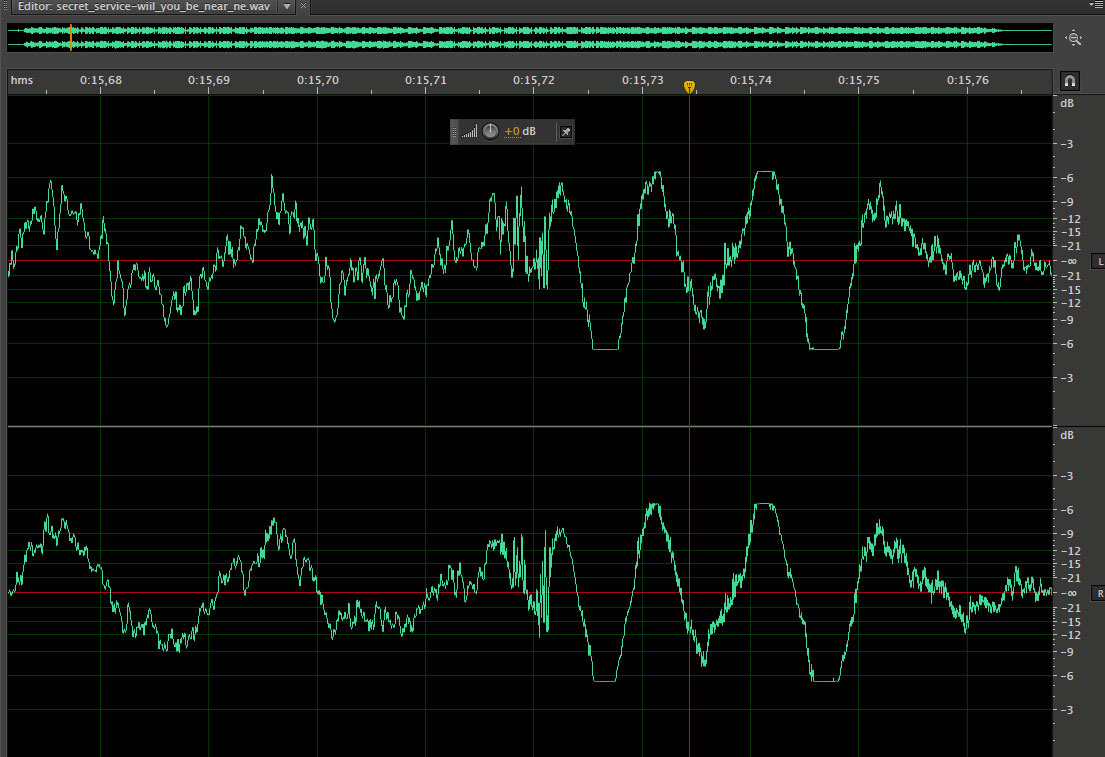Toggle the snapping magnet icon
This screenshot has width=1105, height=757.
[x=1069, y=81]
